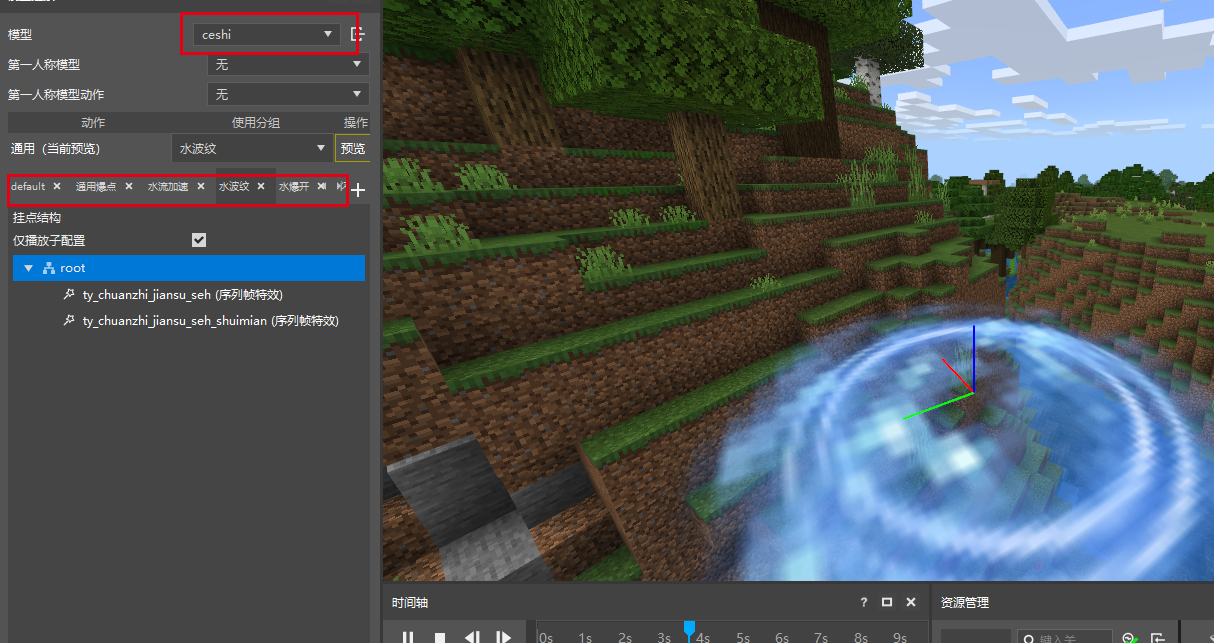
Task: Open the 水波纹 action dropdown
Action: [251, 148]
